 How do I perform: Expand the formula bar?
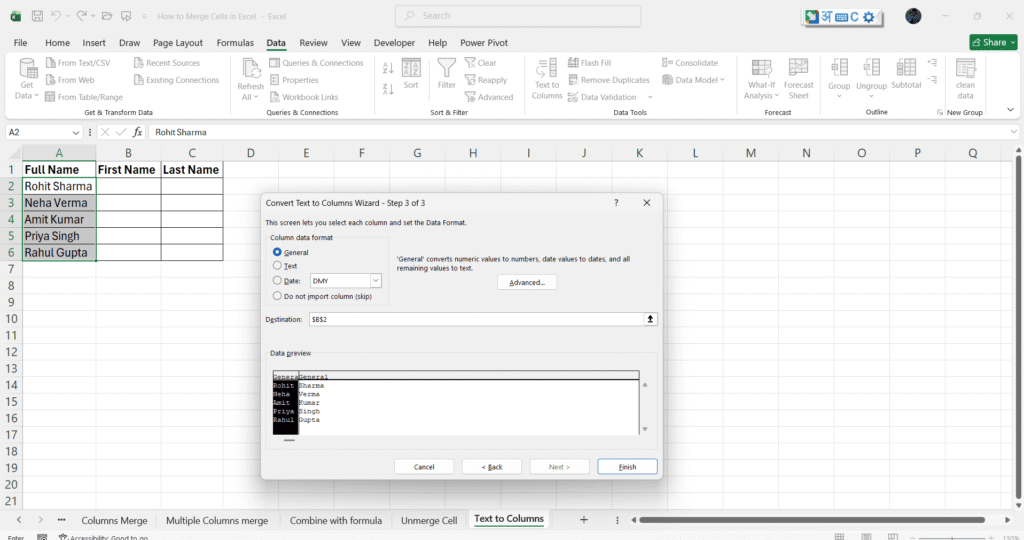[1014, 132]
